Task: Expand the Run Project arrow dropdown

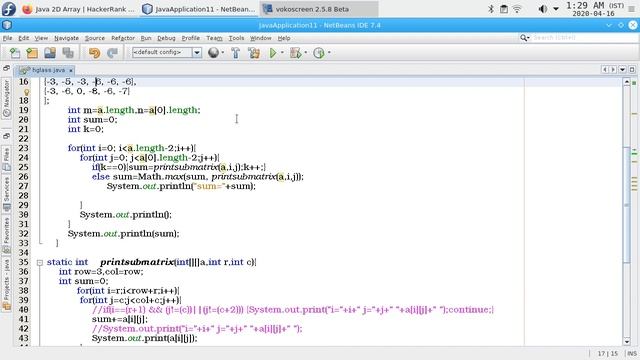Action: click(282, 53)
